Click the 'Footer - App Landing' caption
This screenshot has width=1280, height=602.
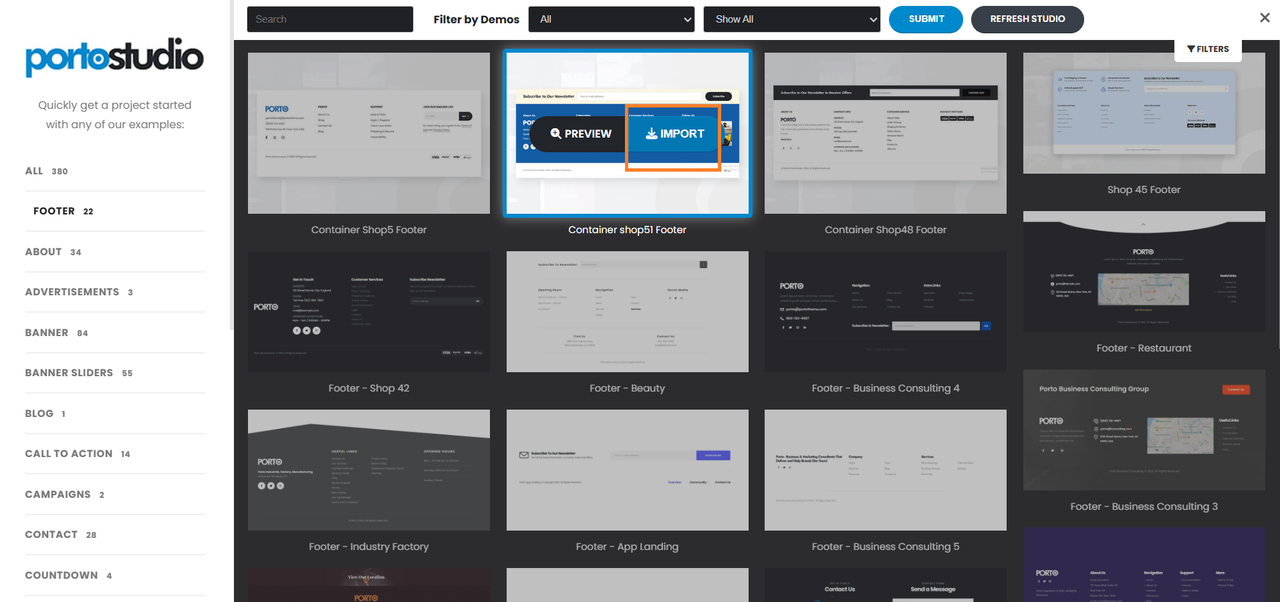click(627, 547)
